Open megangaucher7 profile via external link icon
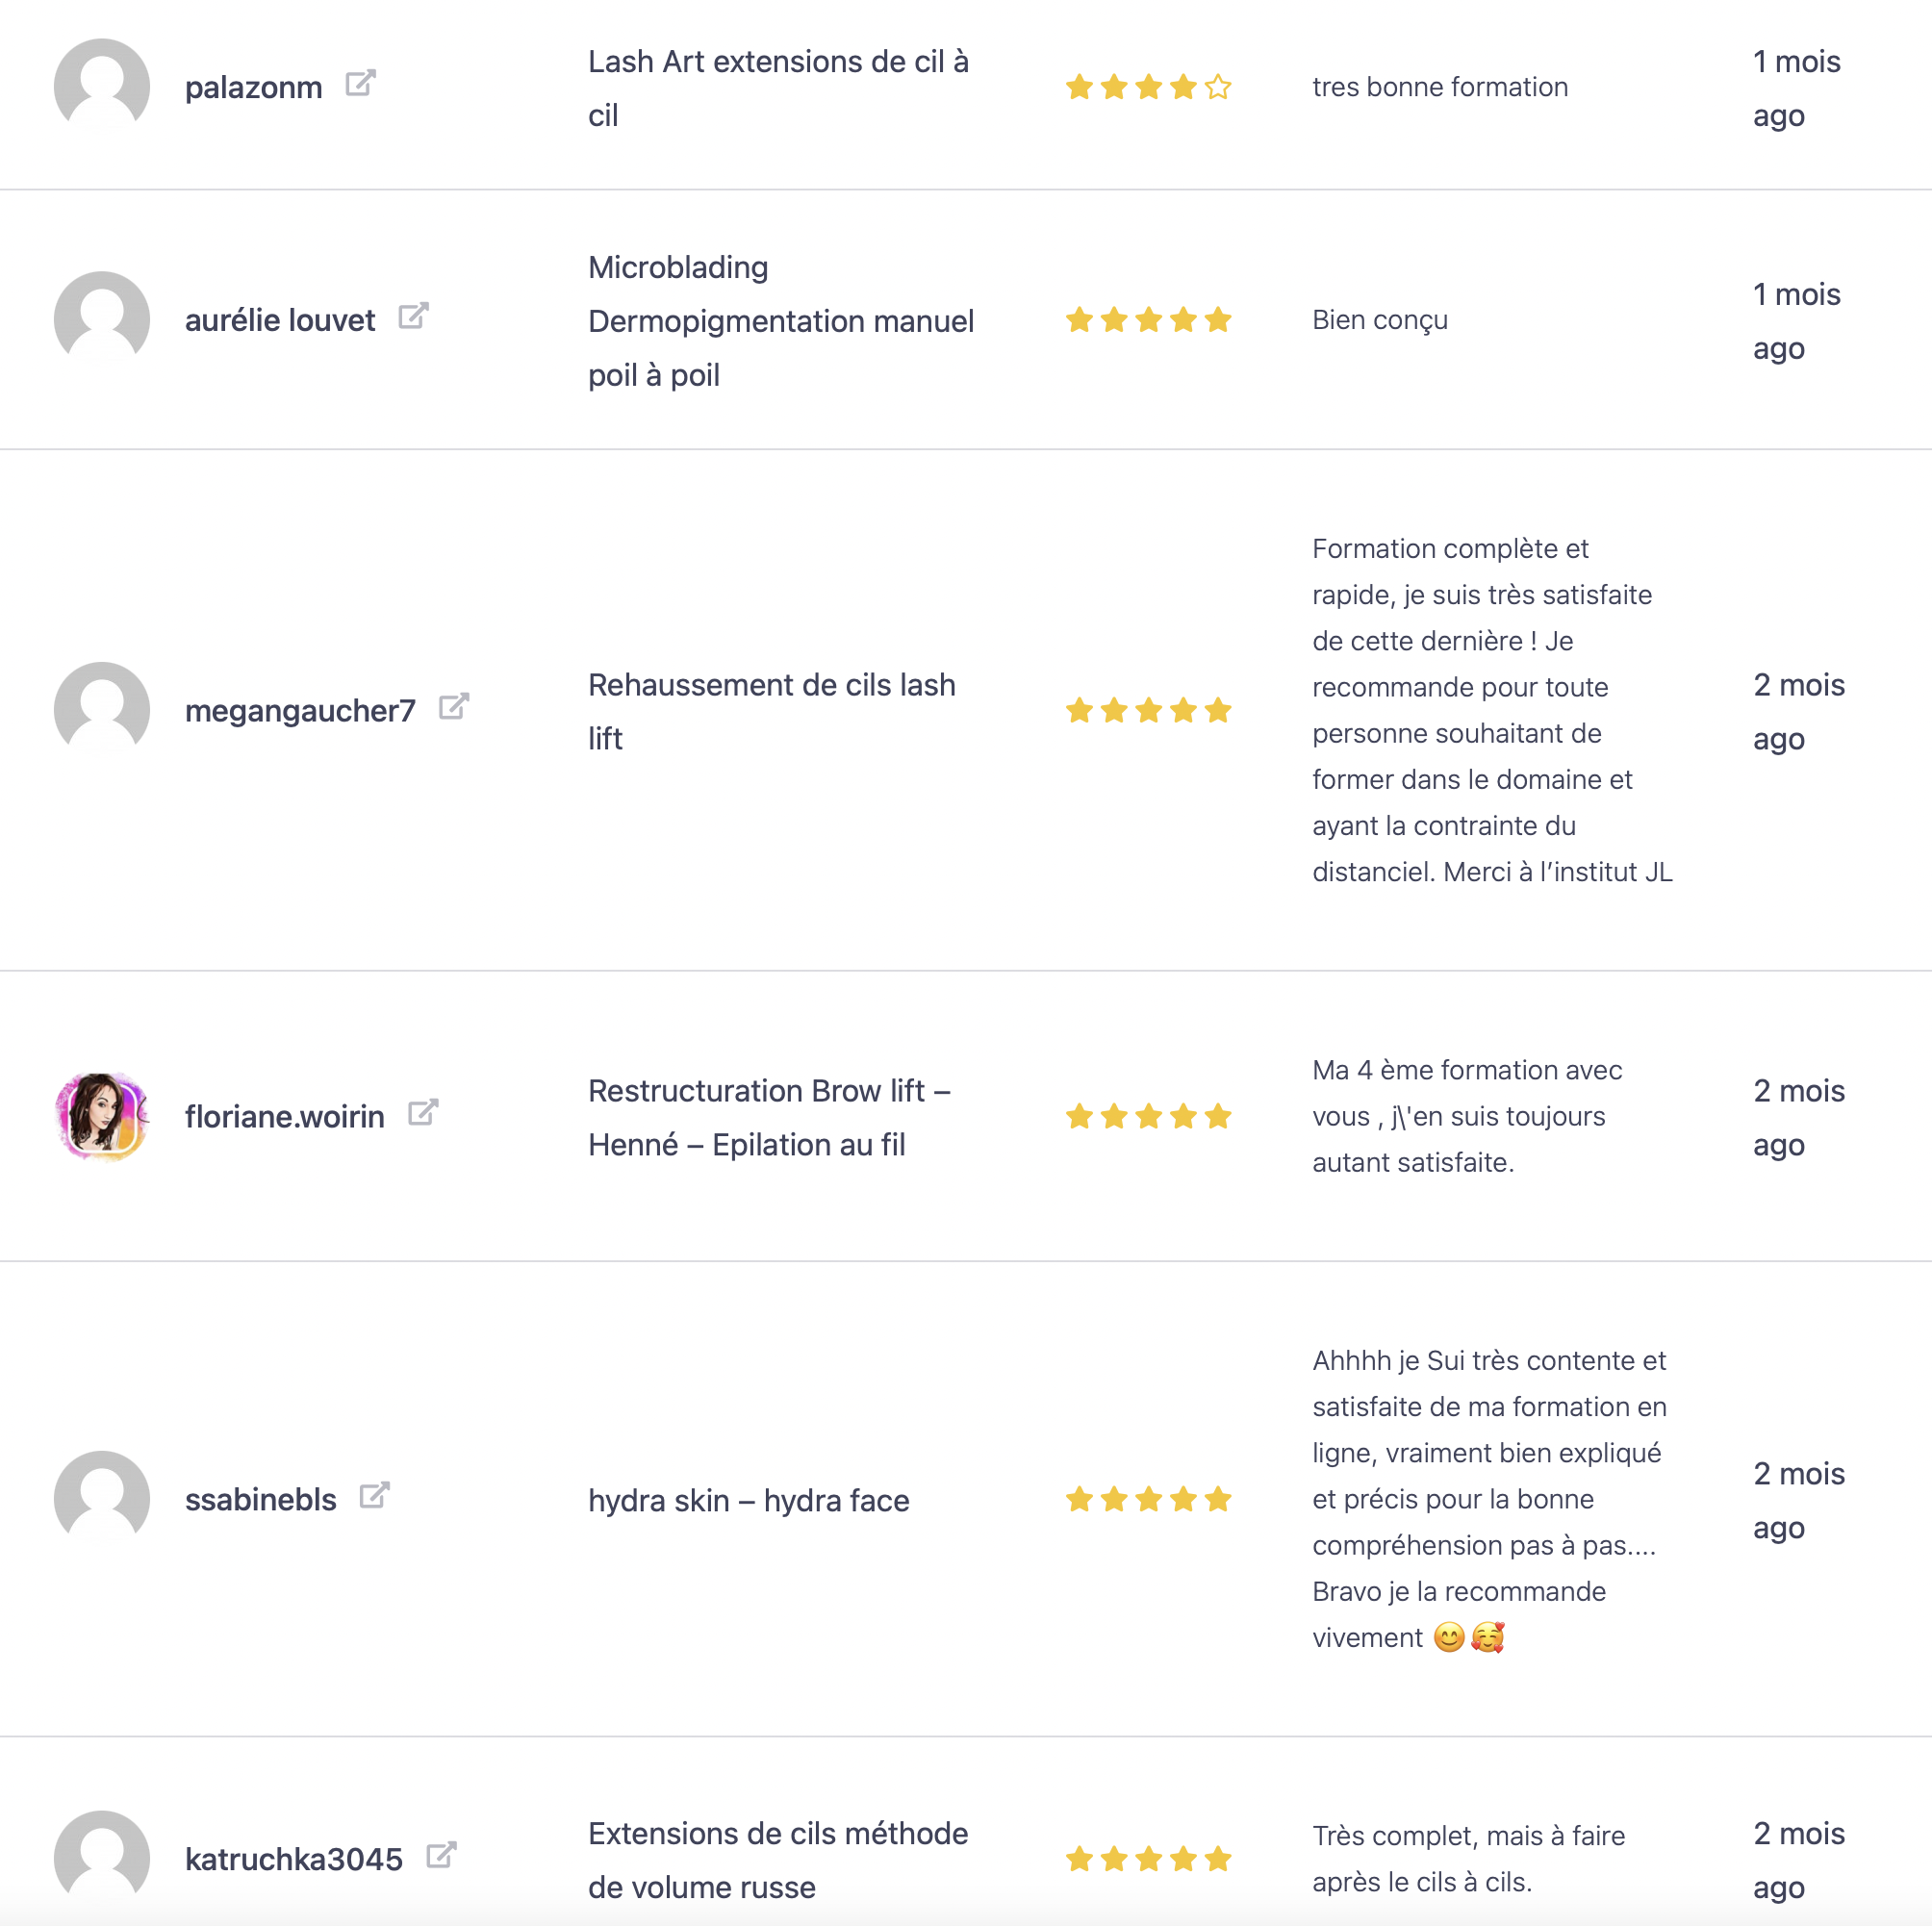1932x1926 pixels. tap(454, 707)
